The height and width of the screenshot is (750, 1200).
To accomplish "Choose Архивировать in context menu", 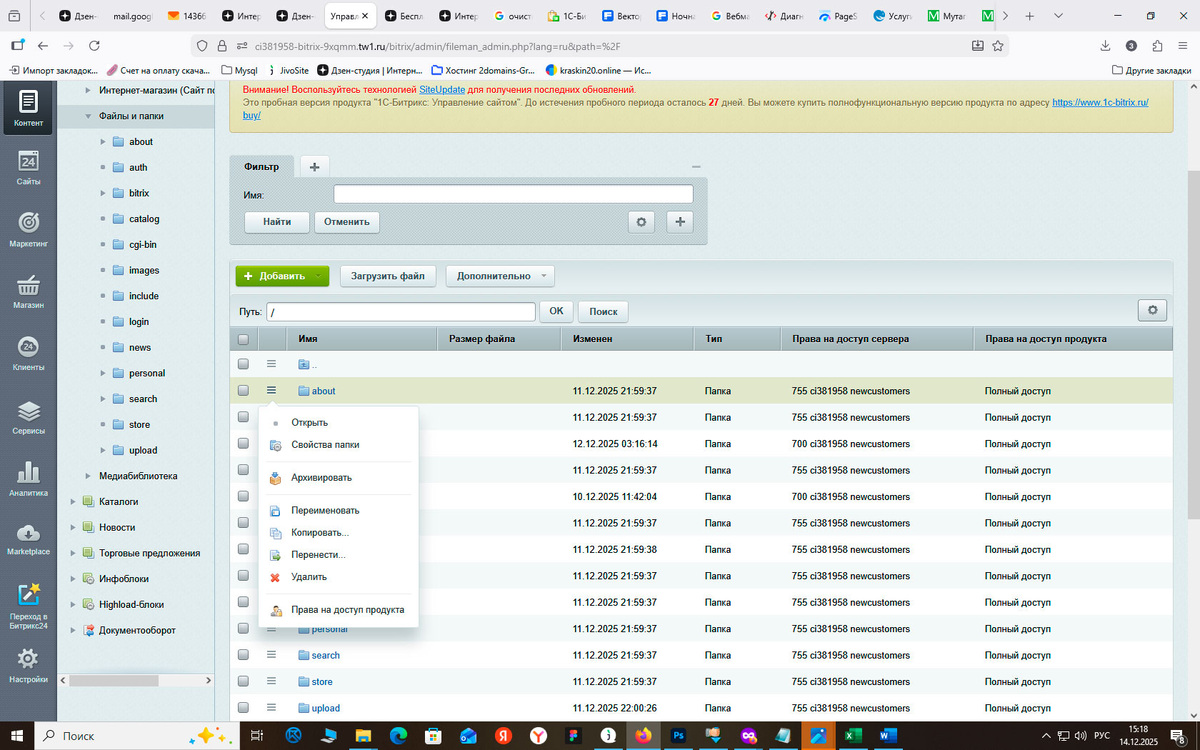I will point(321,478).
